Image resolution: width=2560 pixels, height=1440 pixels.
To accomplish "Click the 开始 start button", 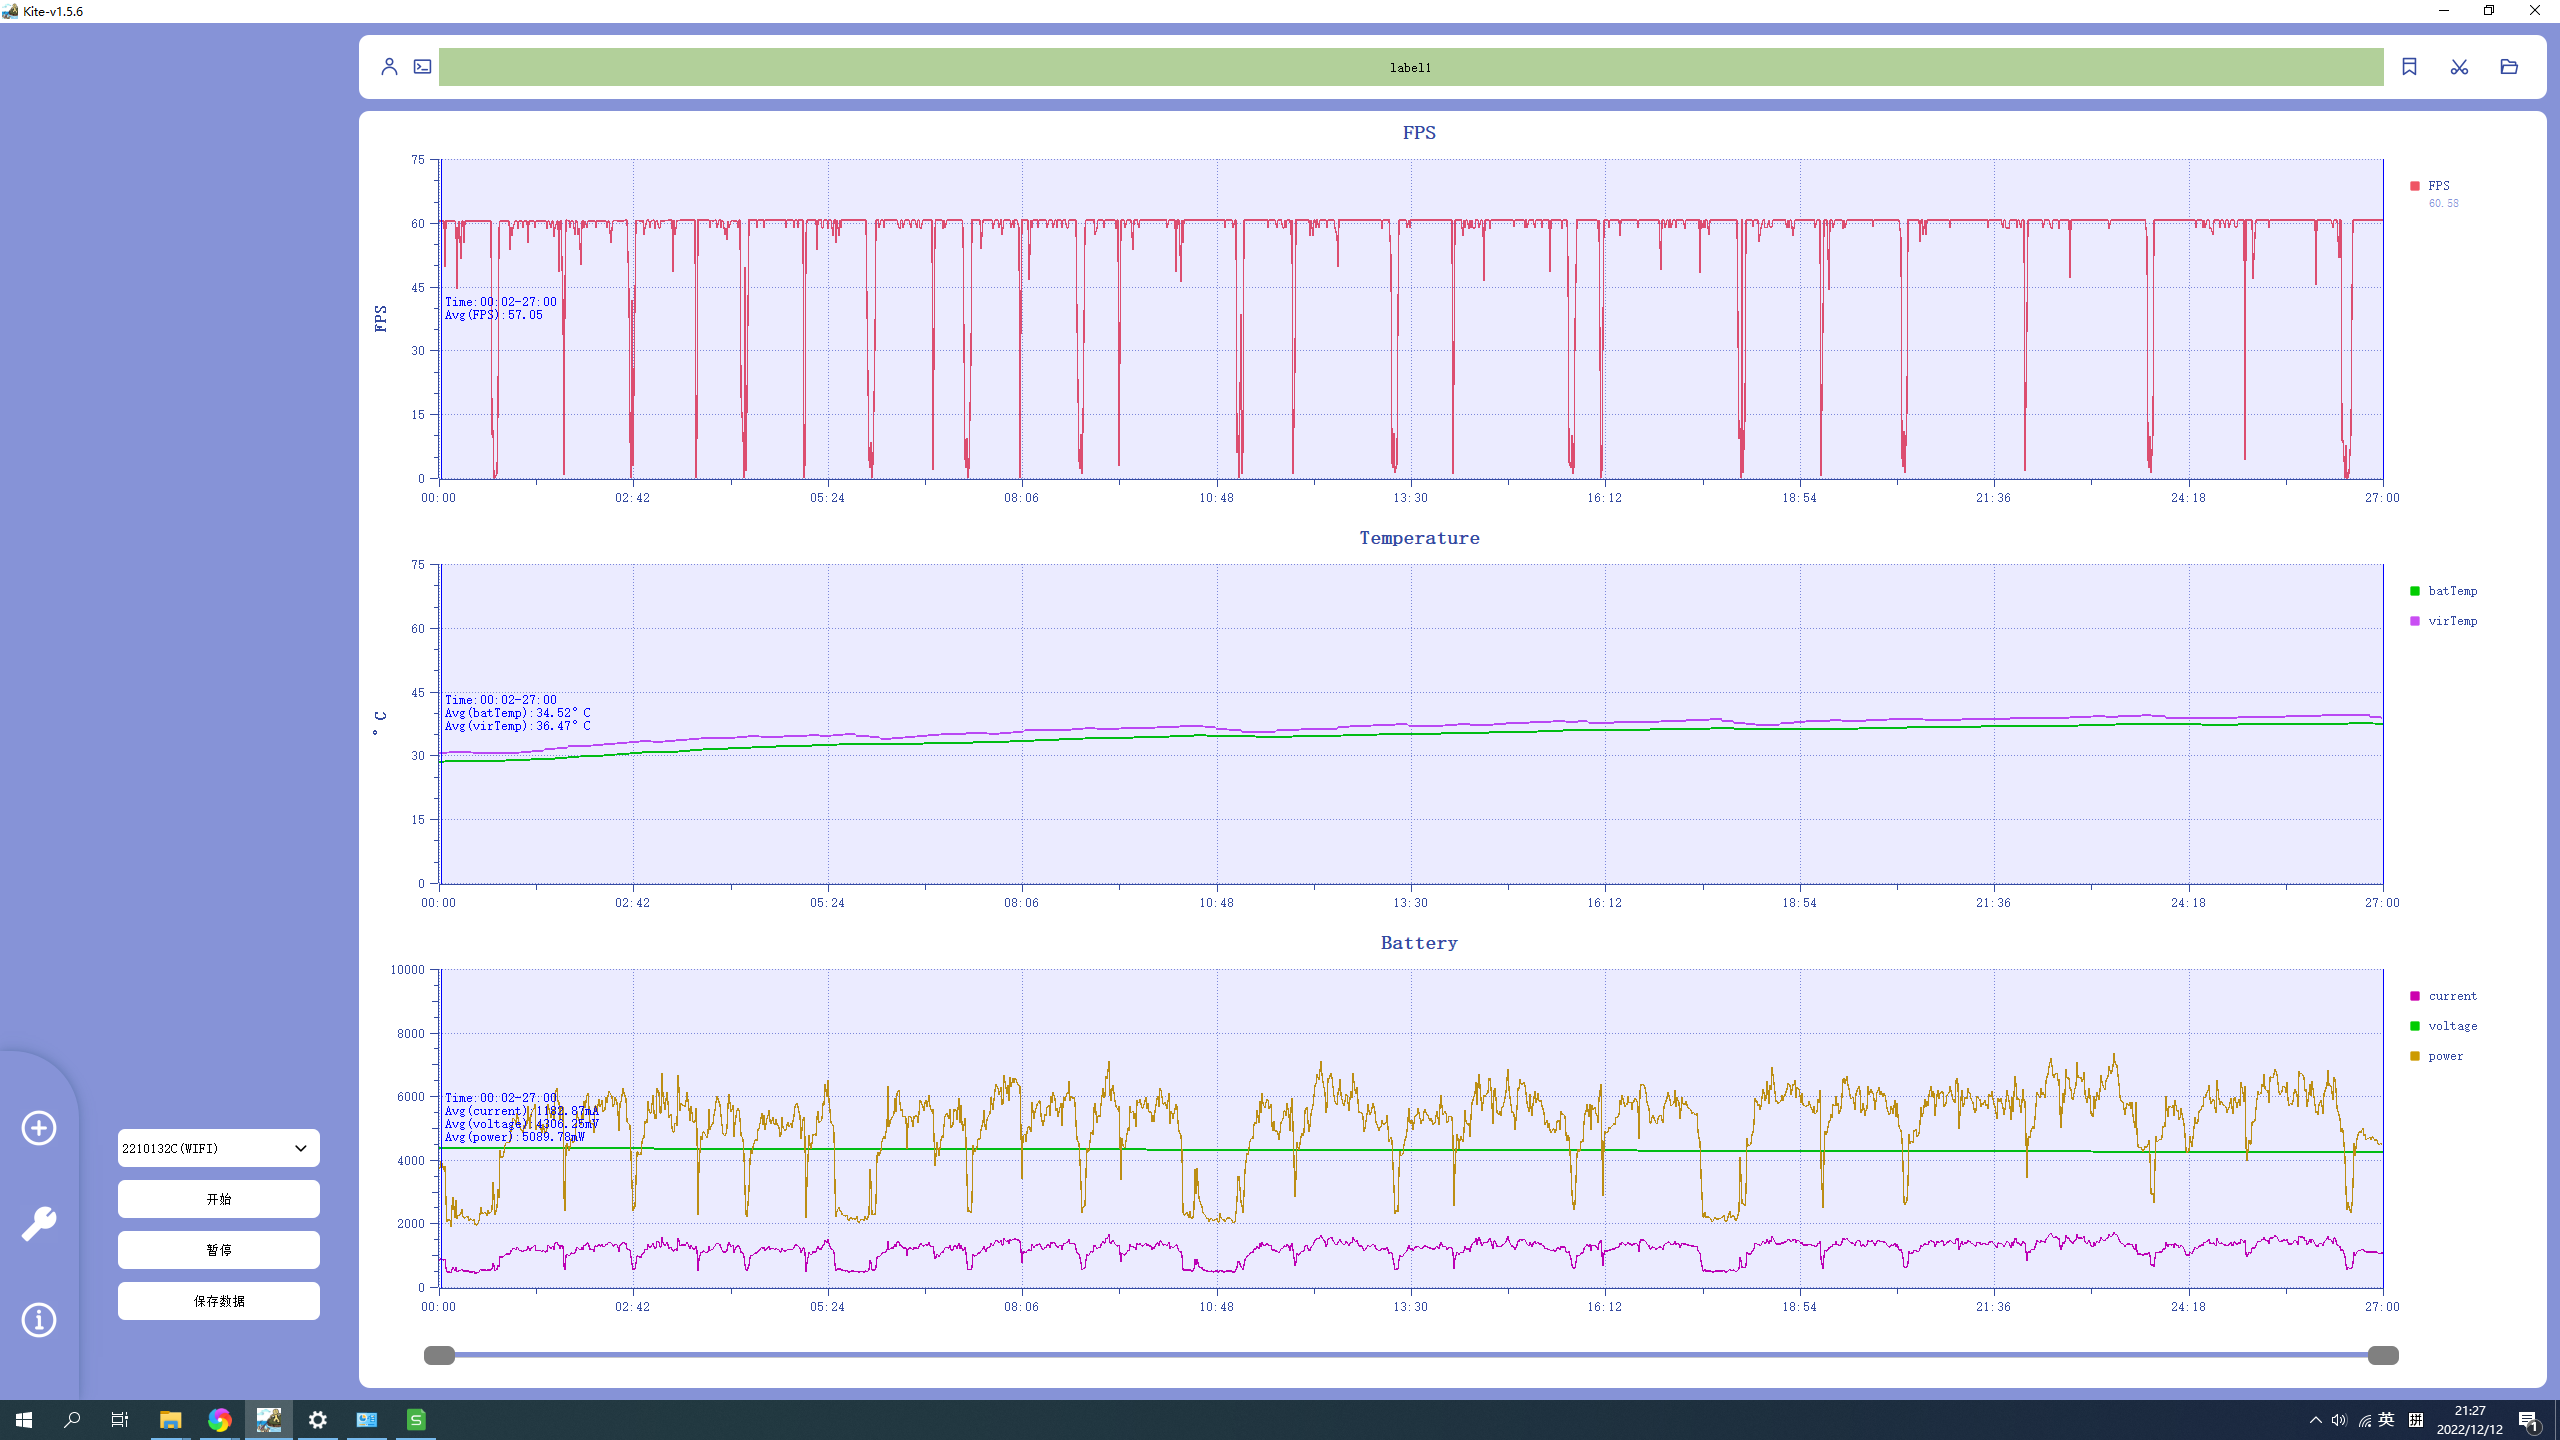I will click(x=219, y=1199).
